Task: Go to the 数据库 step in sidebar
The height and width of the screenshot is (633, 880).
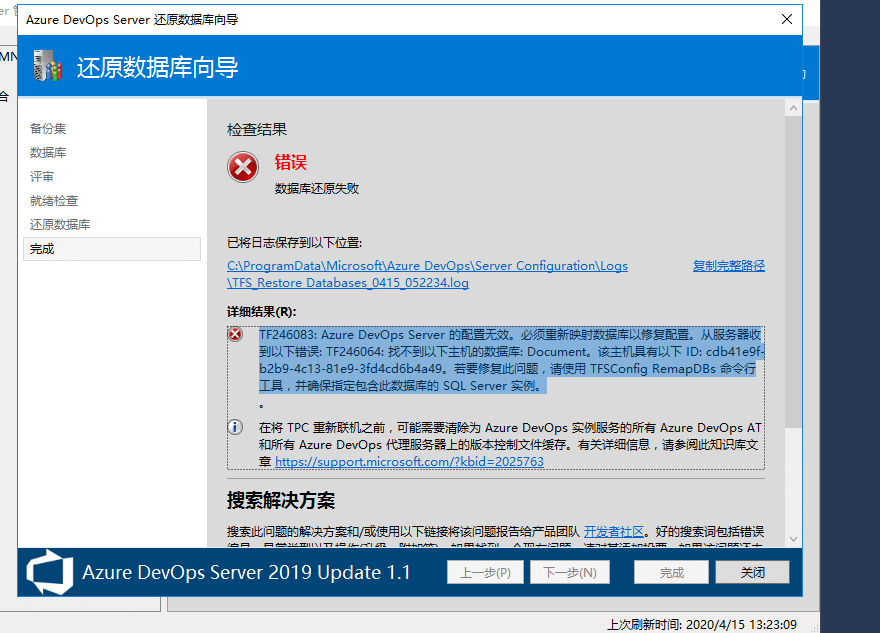Action: click(48, 153)
